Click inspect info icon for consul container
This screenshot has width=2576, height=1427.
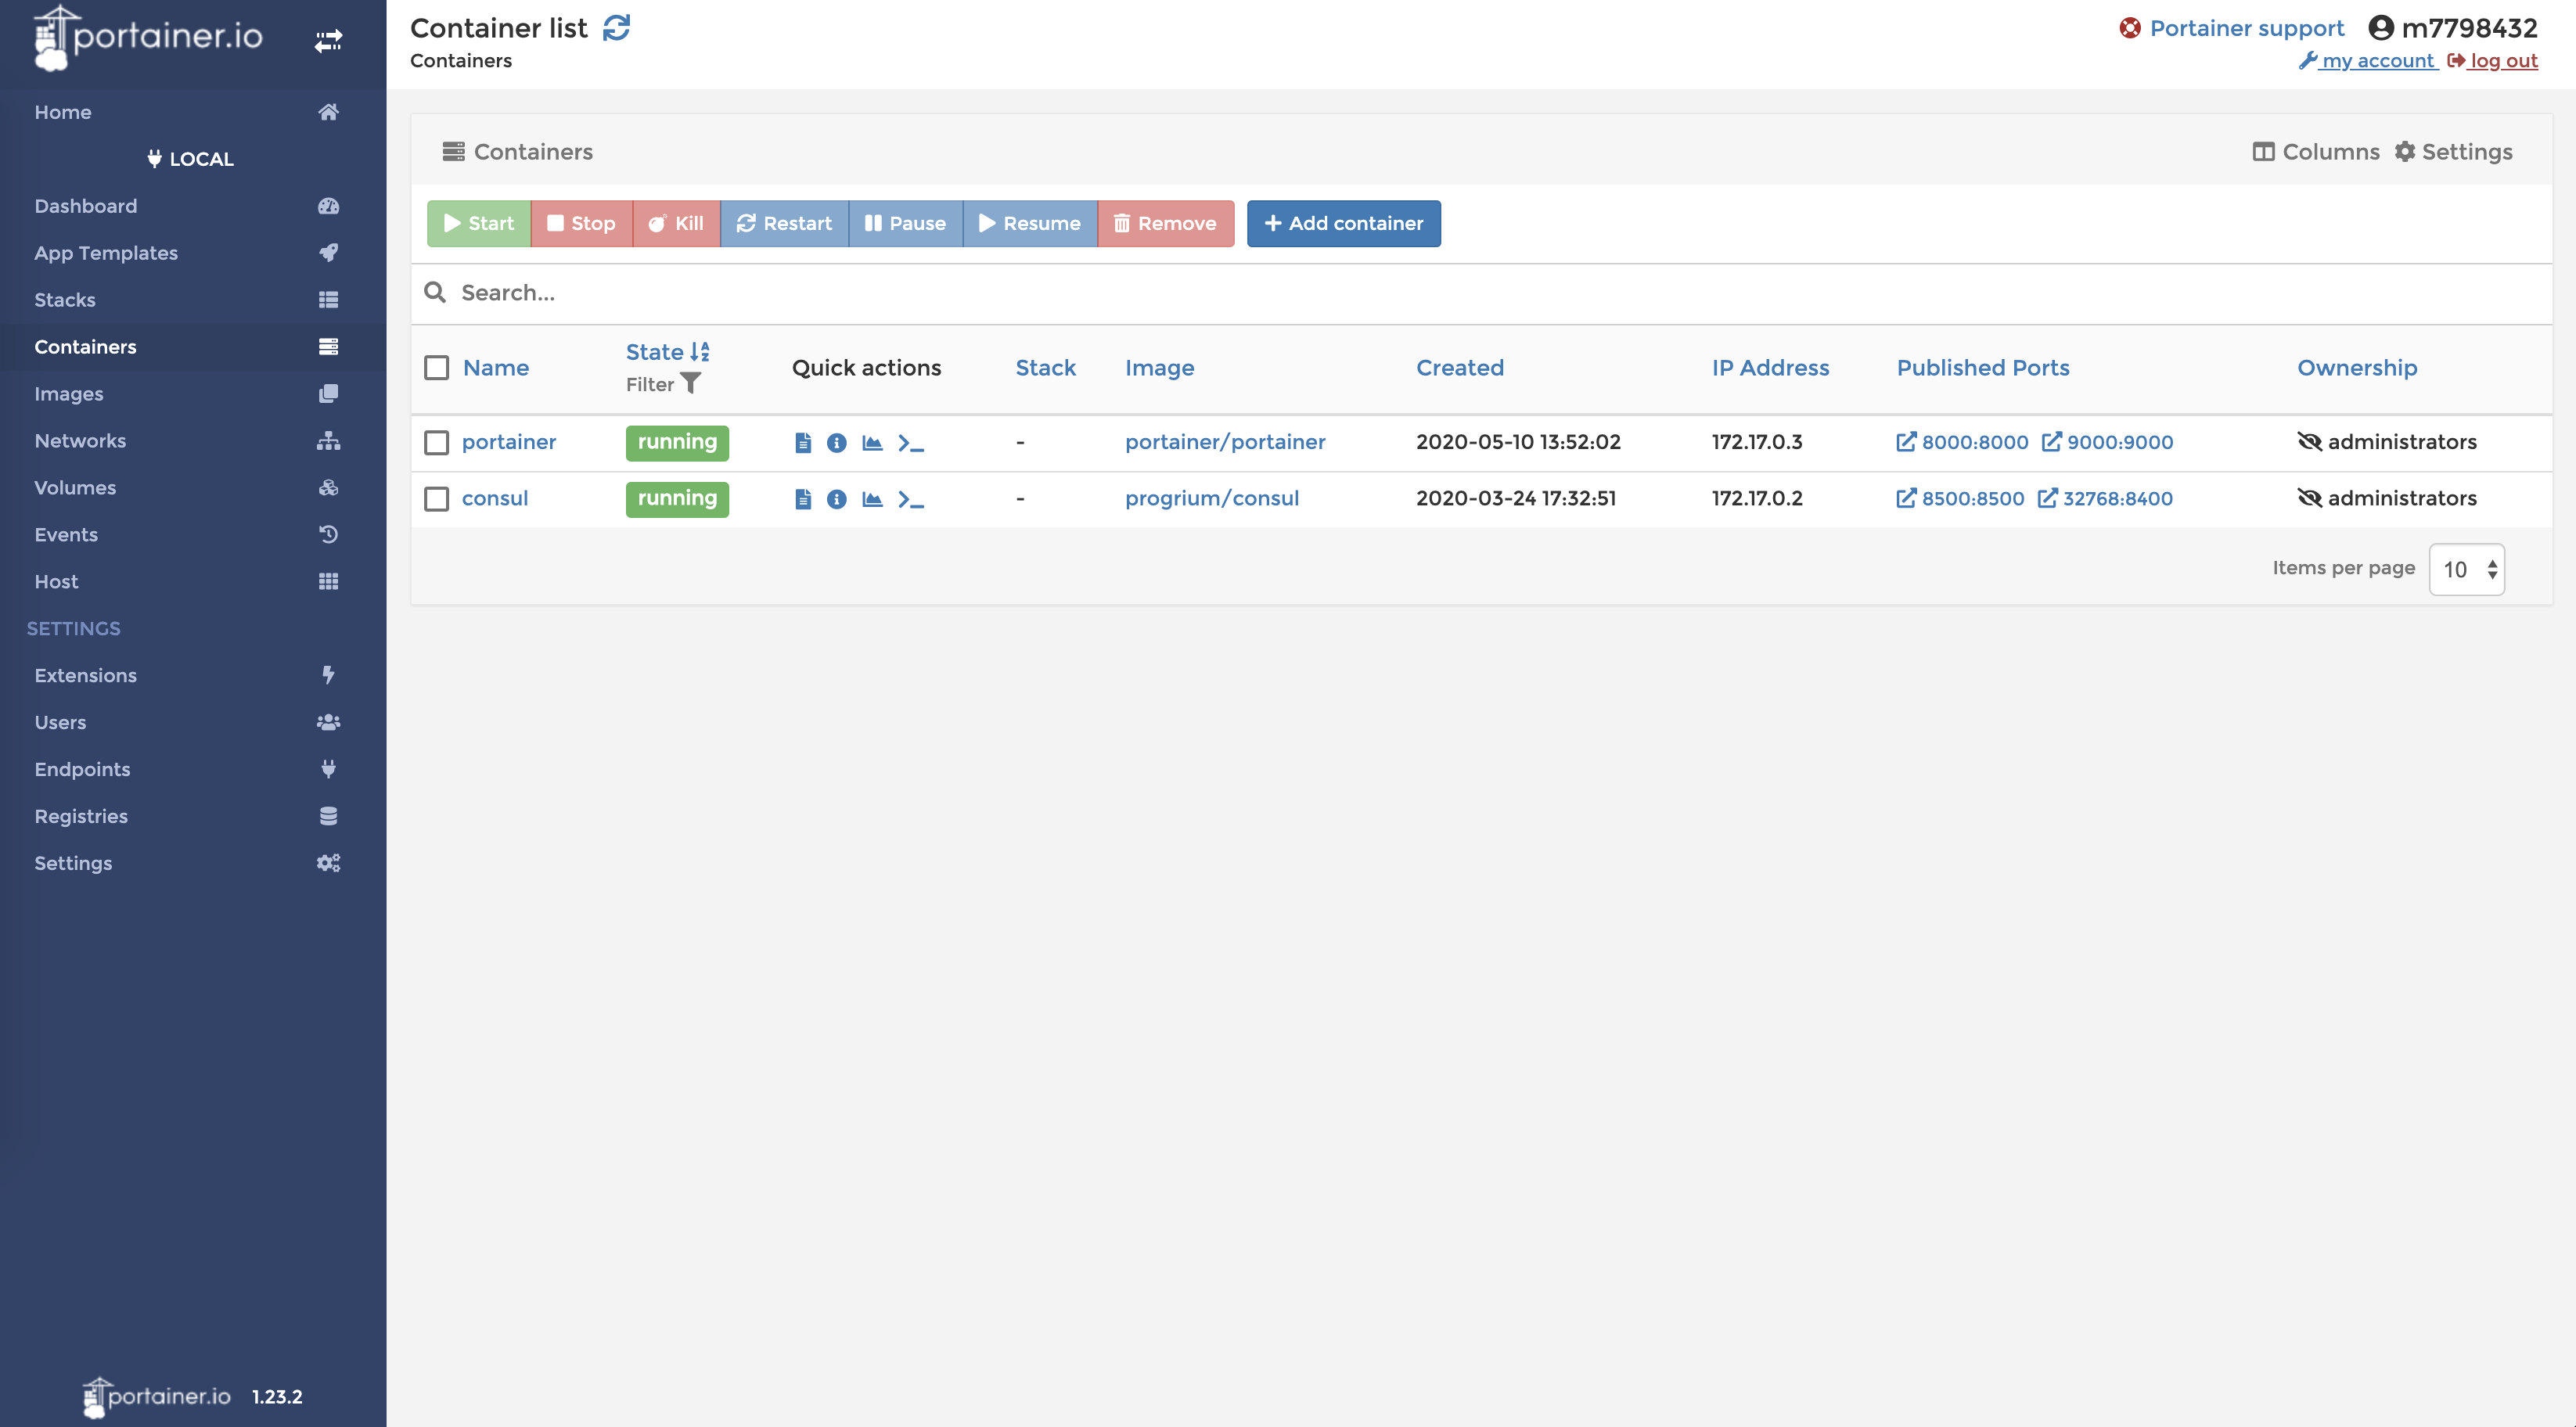[836, 499]
